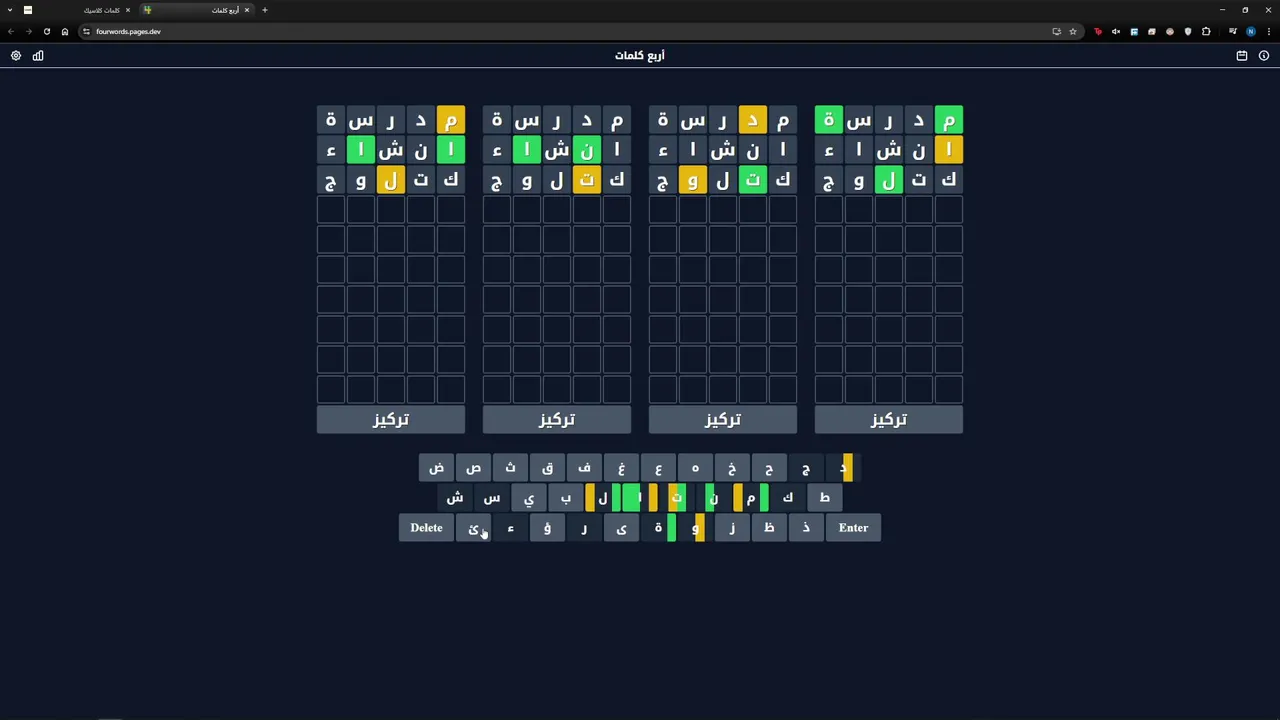Viewport: 1280px width, 720px height.
Task: Close the أربع كلمات tab
Action: pyautogui.click(x=247, y=10)
